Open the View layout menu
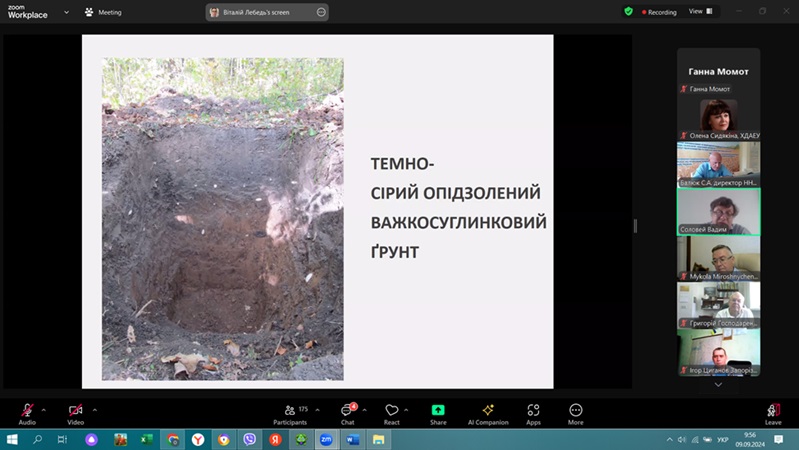799x450 pixels. tap(701, 11)
